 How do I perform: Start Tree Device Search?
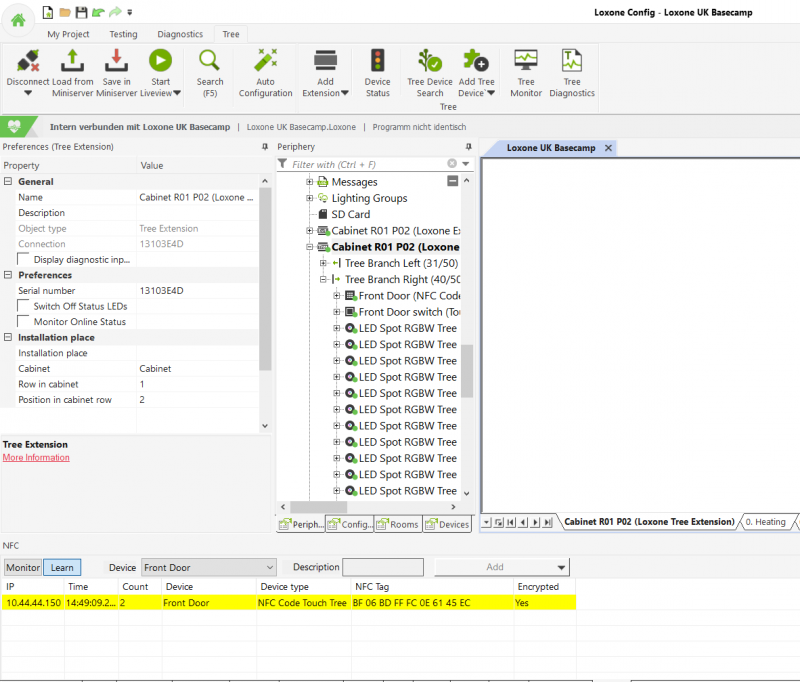(x=429, y=61)
